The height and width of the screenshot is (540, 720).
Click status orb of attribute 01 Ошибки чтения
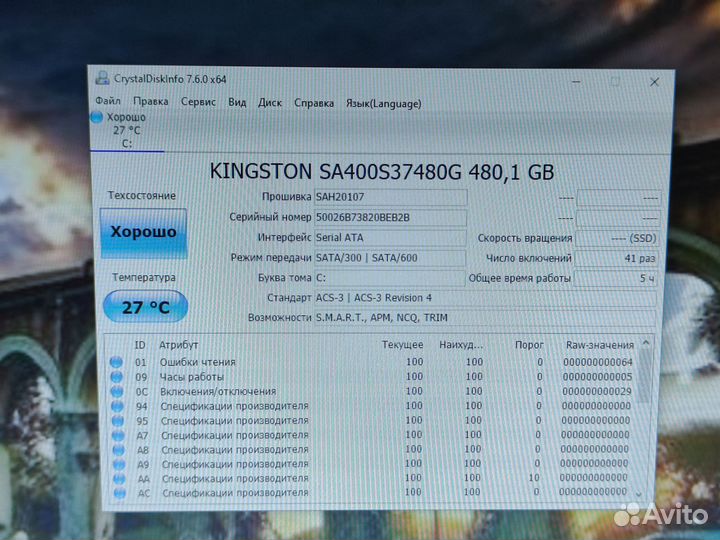point(116,362)
